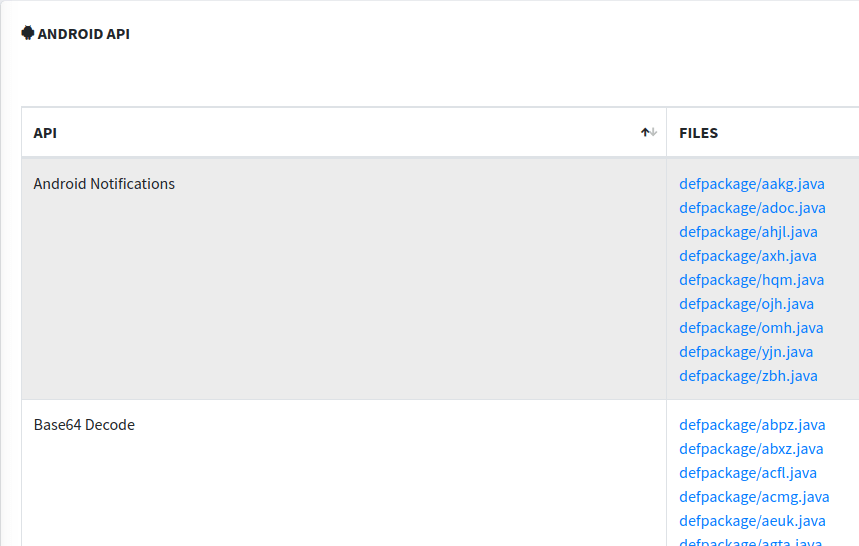The image size is (859, 546).
Task: Click the FILES column header
Action: click(x=763, y=133)
